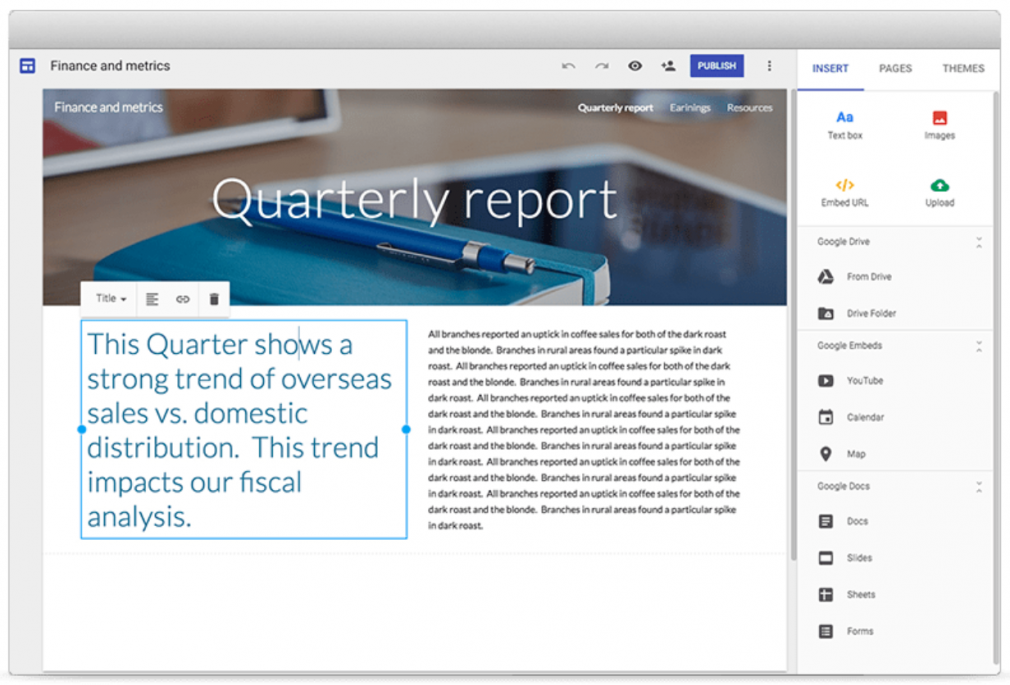Viewport: 1010px width, 685px height.
Task: Undo the last edit
Action: click(568, 66)
